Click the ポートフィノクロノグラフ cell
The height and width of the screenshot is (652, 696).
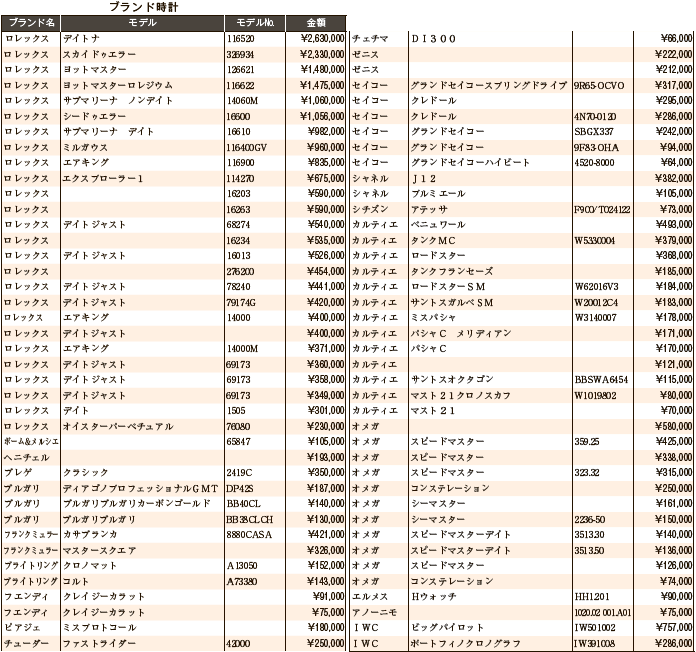click(x=466, y=643)
